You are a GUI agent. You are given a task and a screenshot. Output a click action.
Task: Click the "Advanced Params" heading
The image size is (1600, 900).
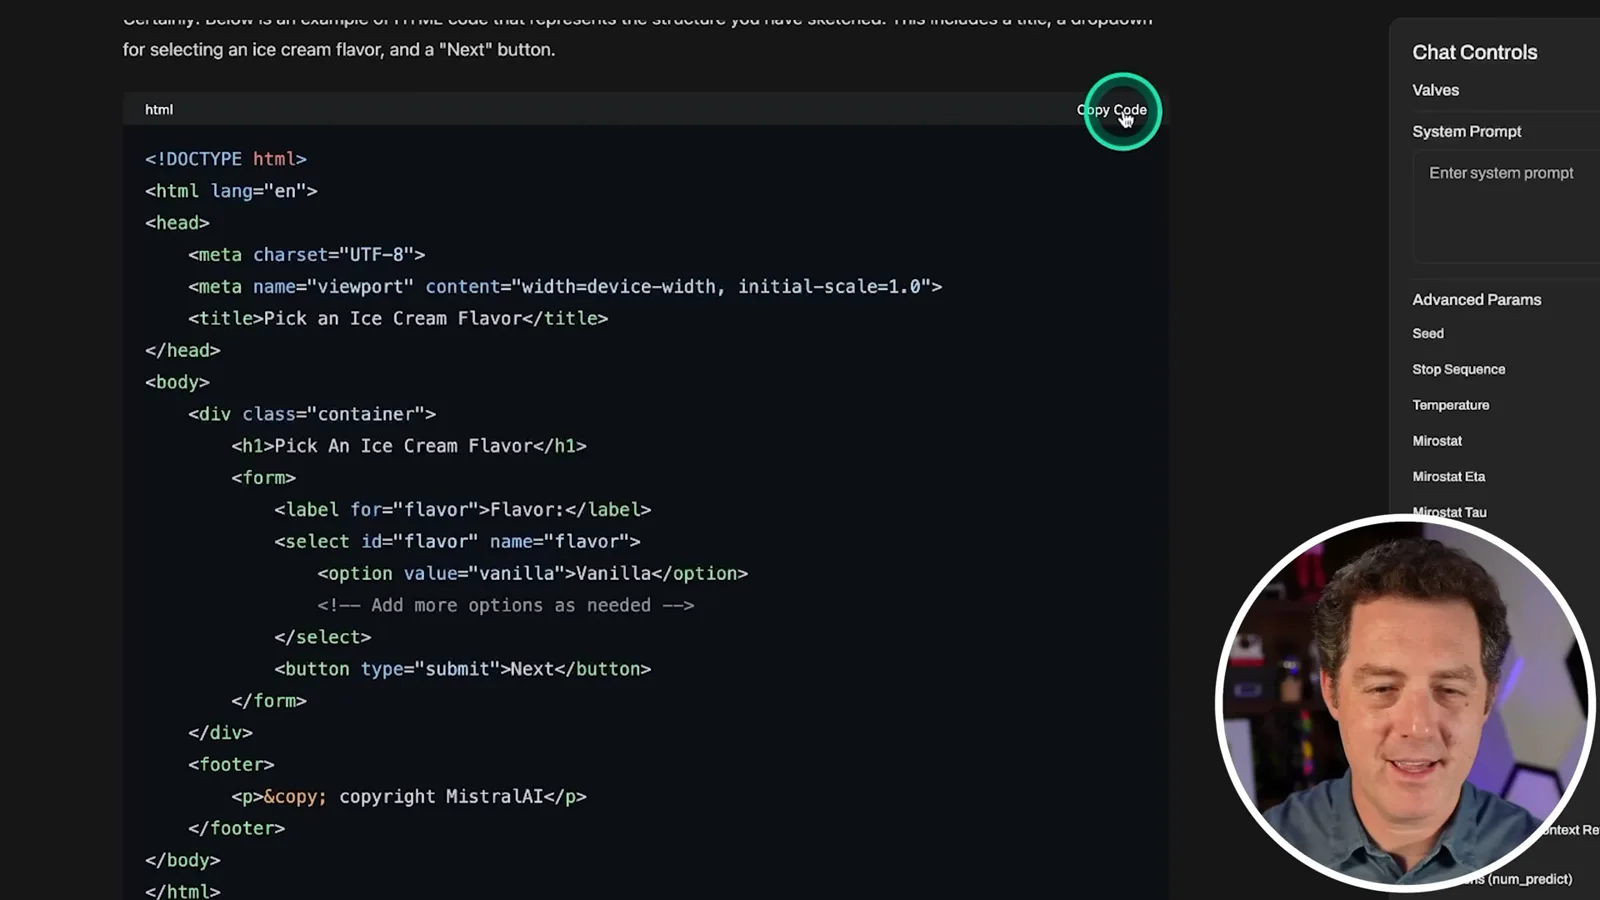click(1476, 300)
